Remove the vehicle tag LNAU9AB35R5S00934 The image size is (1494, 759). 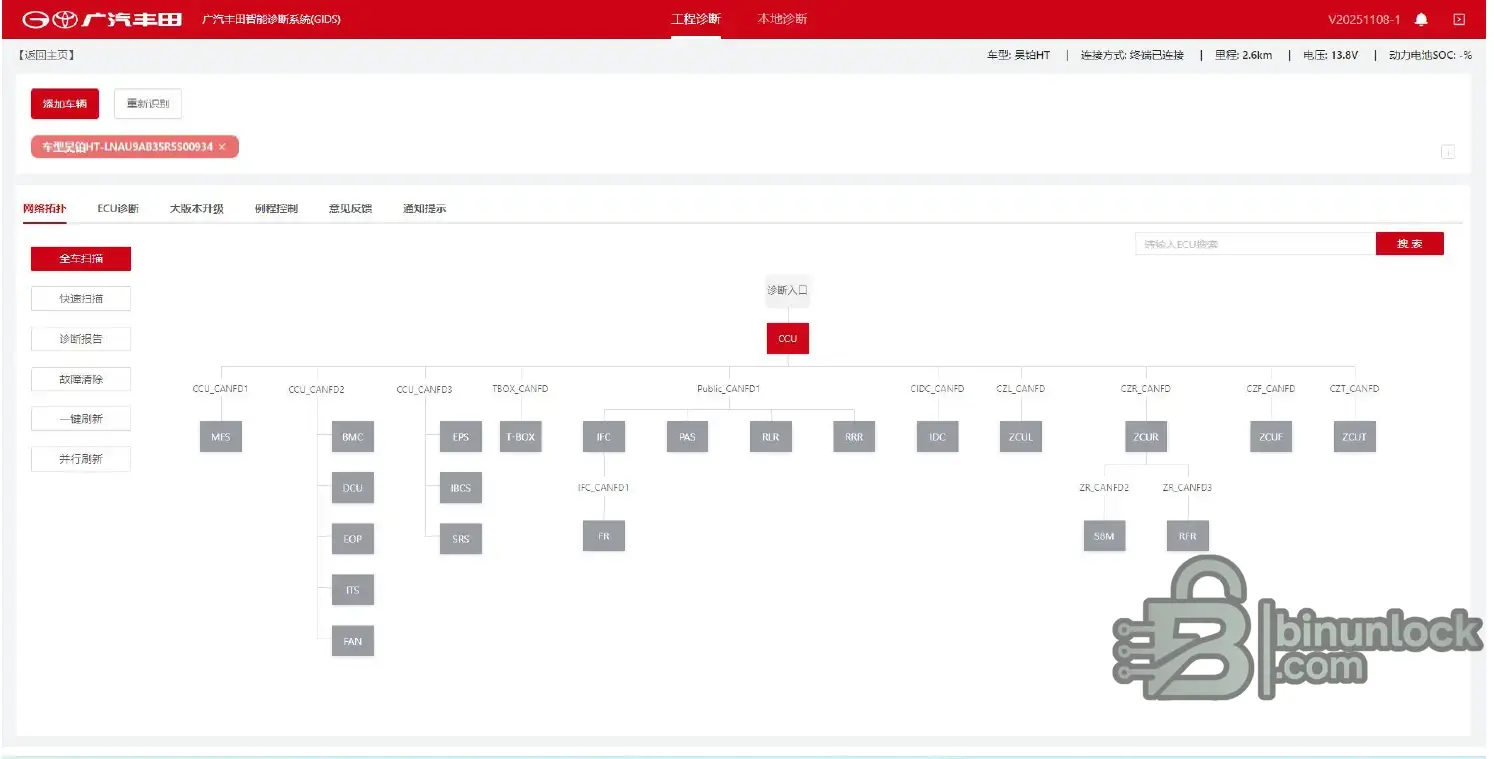pyautogui.click(x=222, y=147)
